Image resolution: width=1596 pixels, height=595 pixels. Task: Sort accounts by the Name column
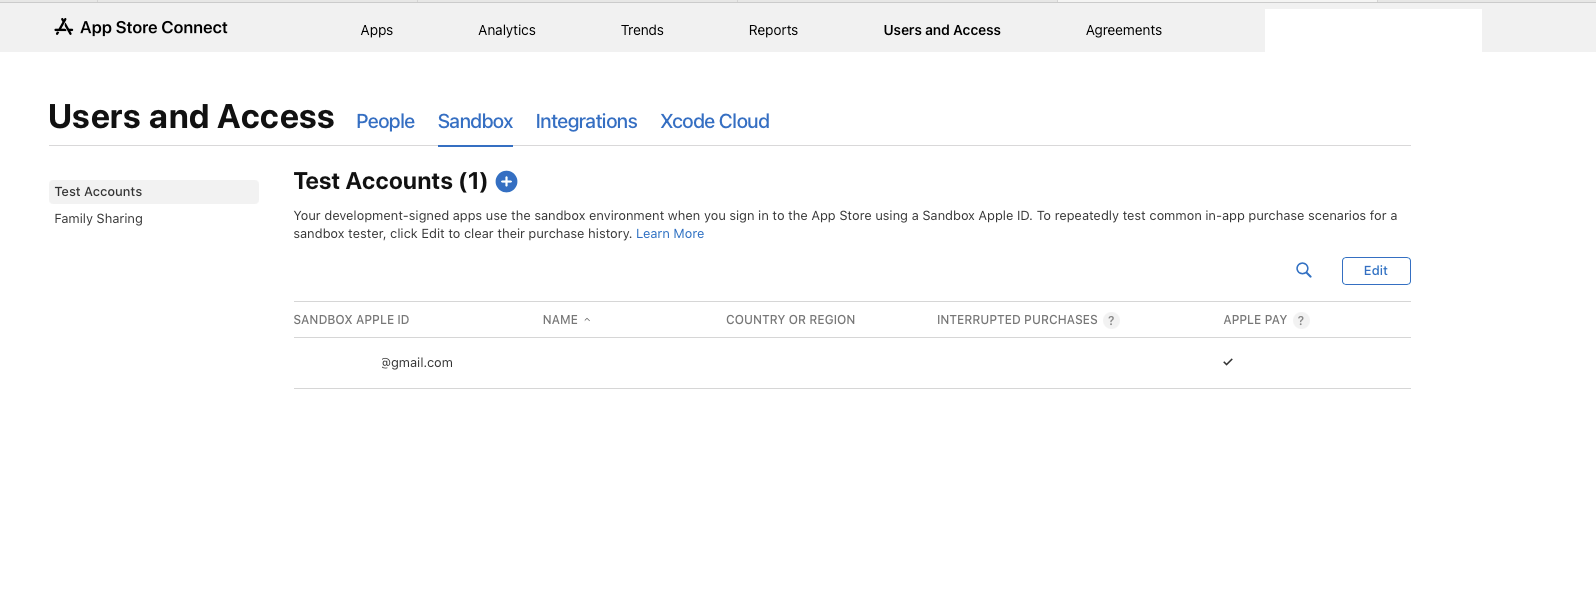561,320
